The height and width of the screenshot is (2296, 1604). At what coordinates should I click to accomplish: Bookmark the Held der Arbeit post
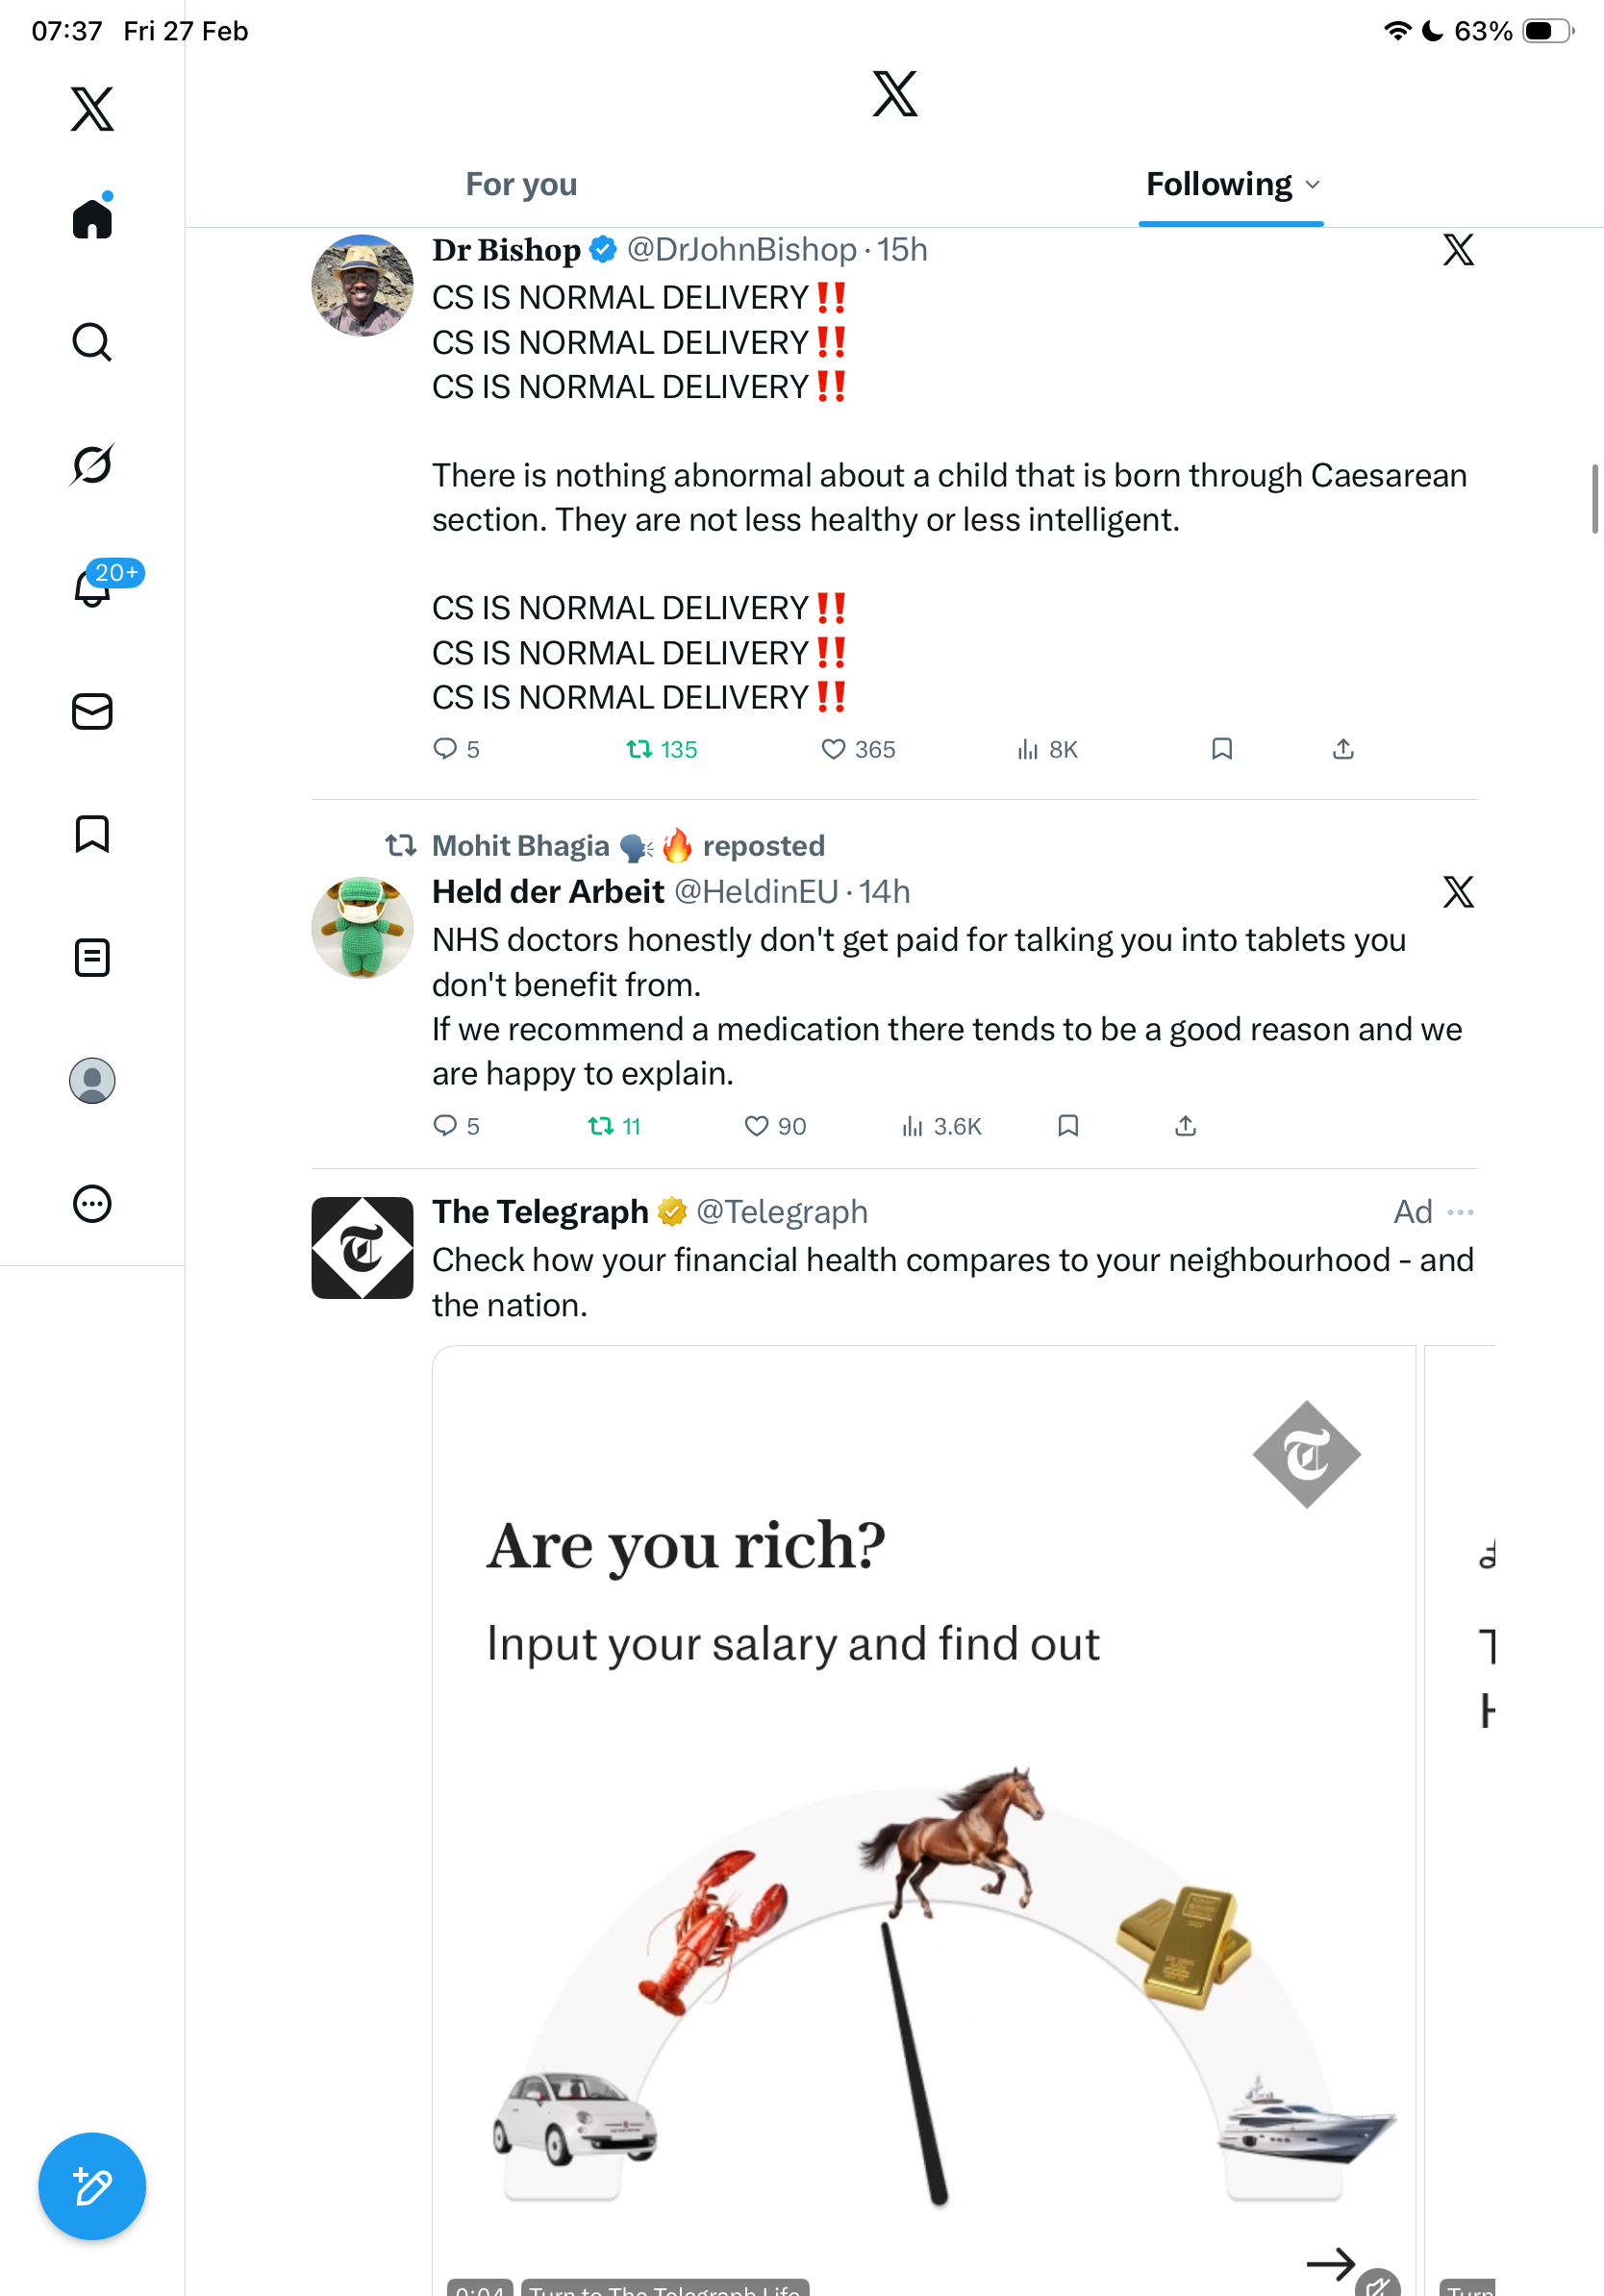click(x=1068, y=1126)
